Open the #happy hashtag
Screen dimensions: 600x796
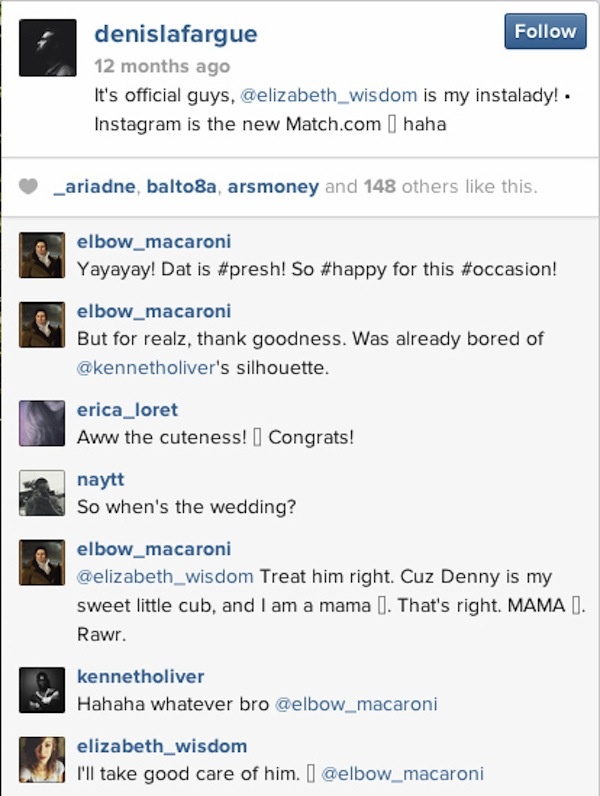pyautogui.click(x=350, y=269)
